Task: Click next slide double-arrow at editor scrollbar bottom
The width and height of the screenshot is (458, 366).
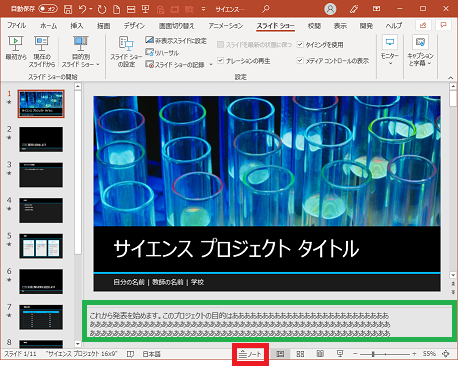Action: point(453,292)
